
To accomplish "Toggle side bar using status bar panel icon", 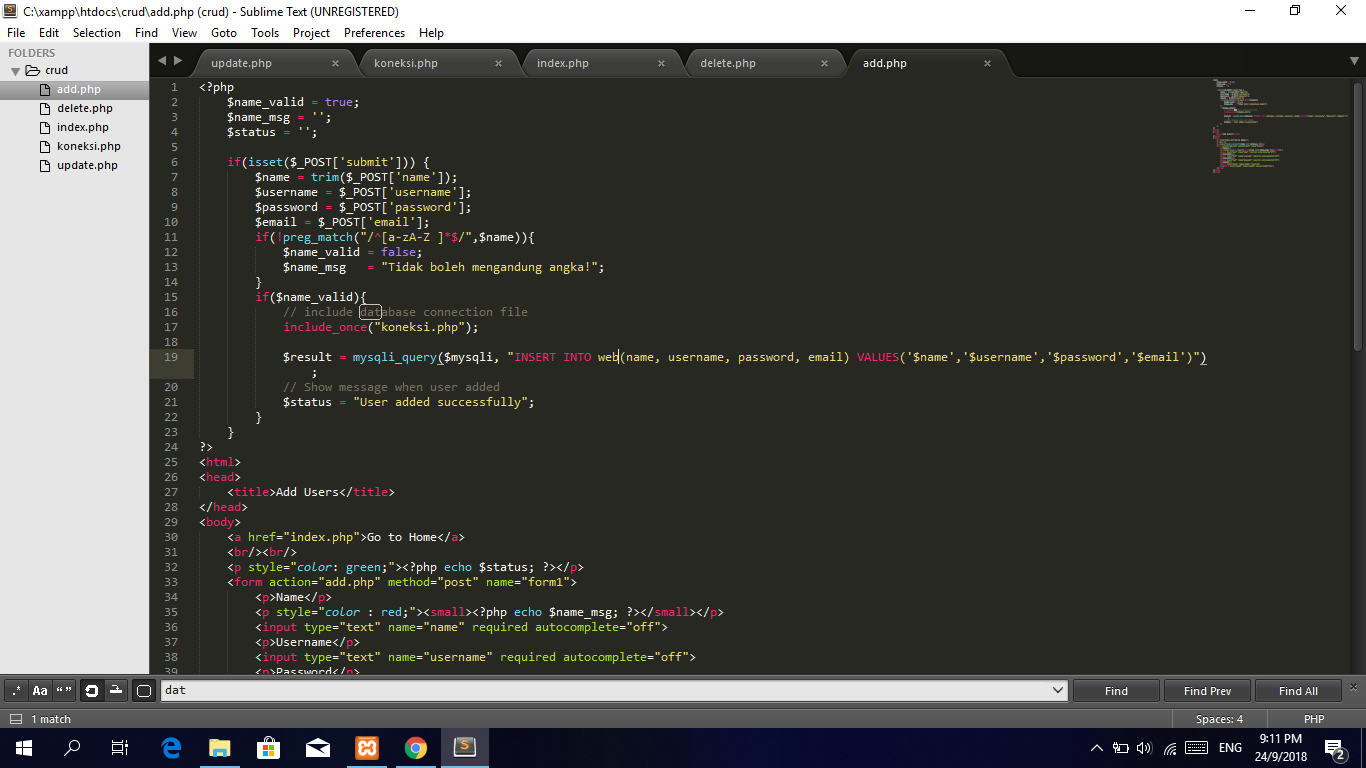I will (x=16, y=719).
